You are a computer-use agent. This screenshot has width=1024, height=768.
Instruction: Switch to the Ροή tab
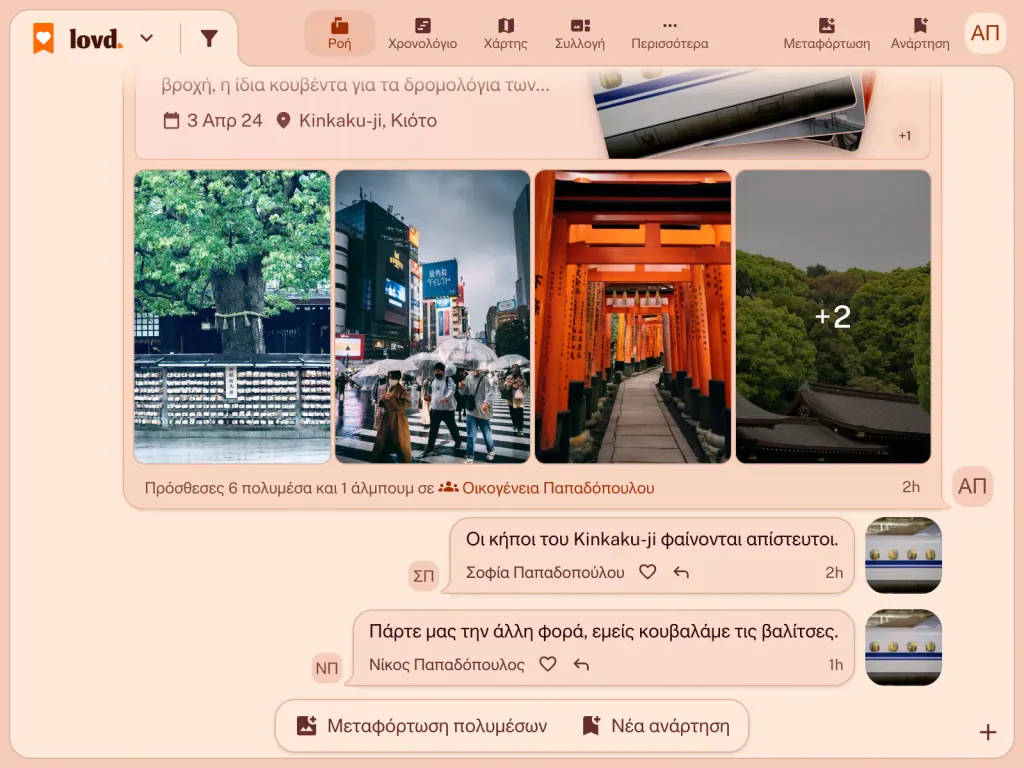coord(340,34)
